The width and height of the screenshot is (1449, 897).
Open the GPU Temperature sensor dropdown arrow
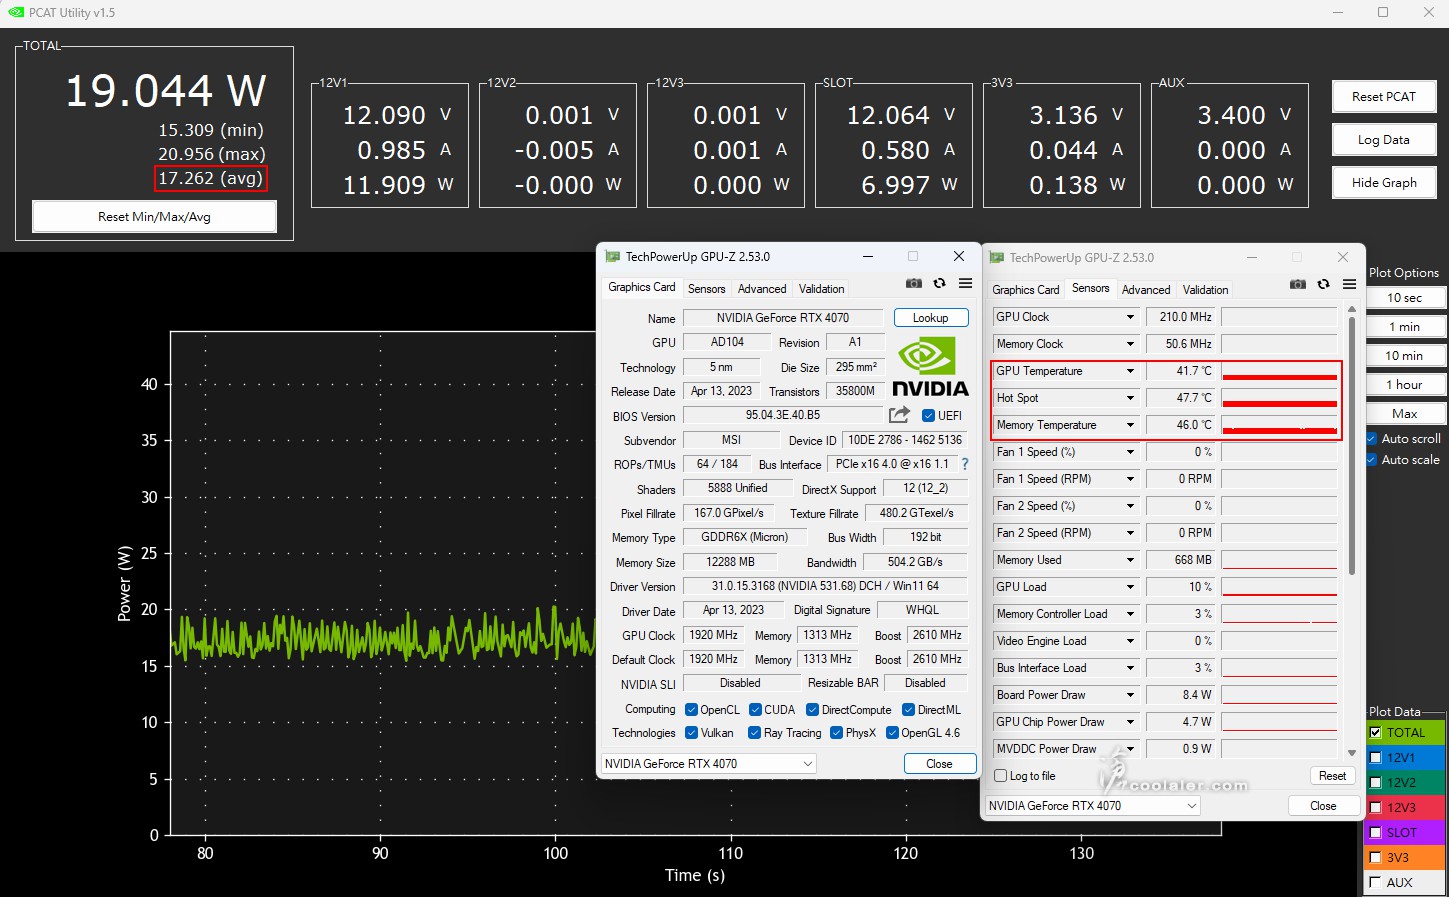pyautogui.click(x=1130, y=371)
